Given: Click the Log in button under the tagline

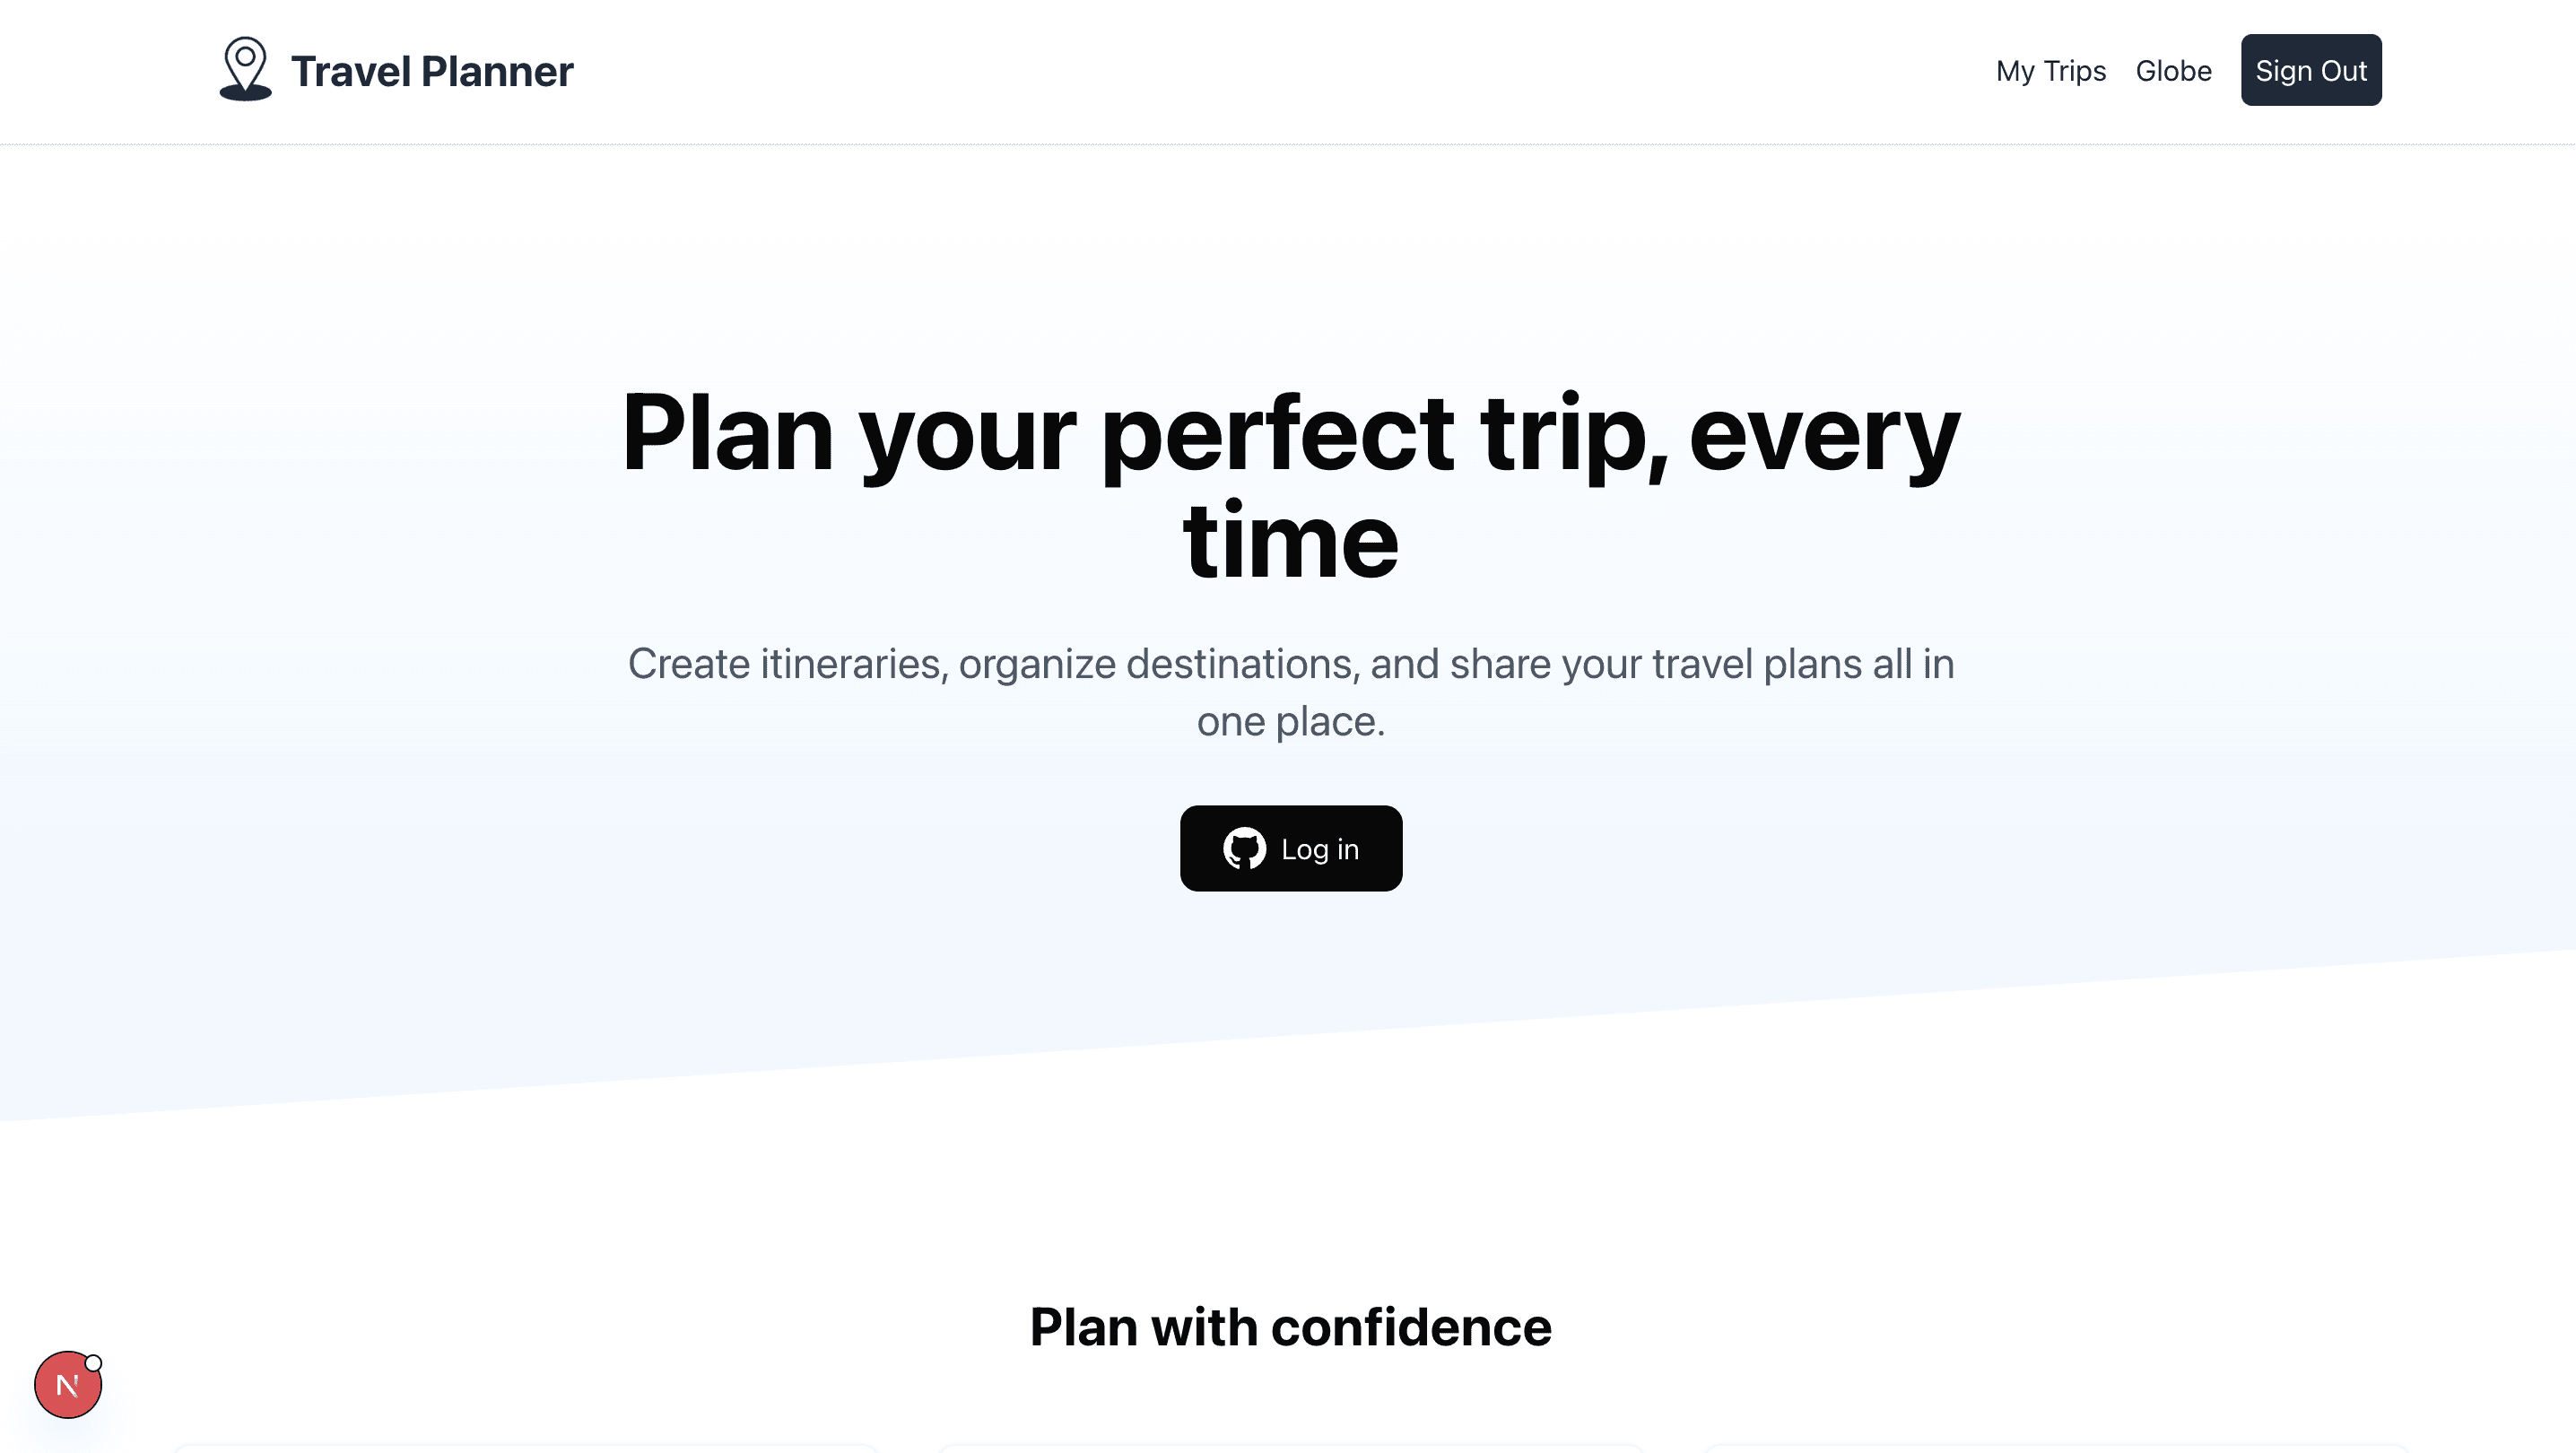Looking at the screenshot, I should 1291,848.
